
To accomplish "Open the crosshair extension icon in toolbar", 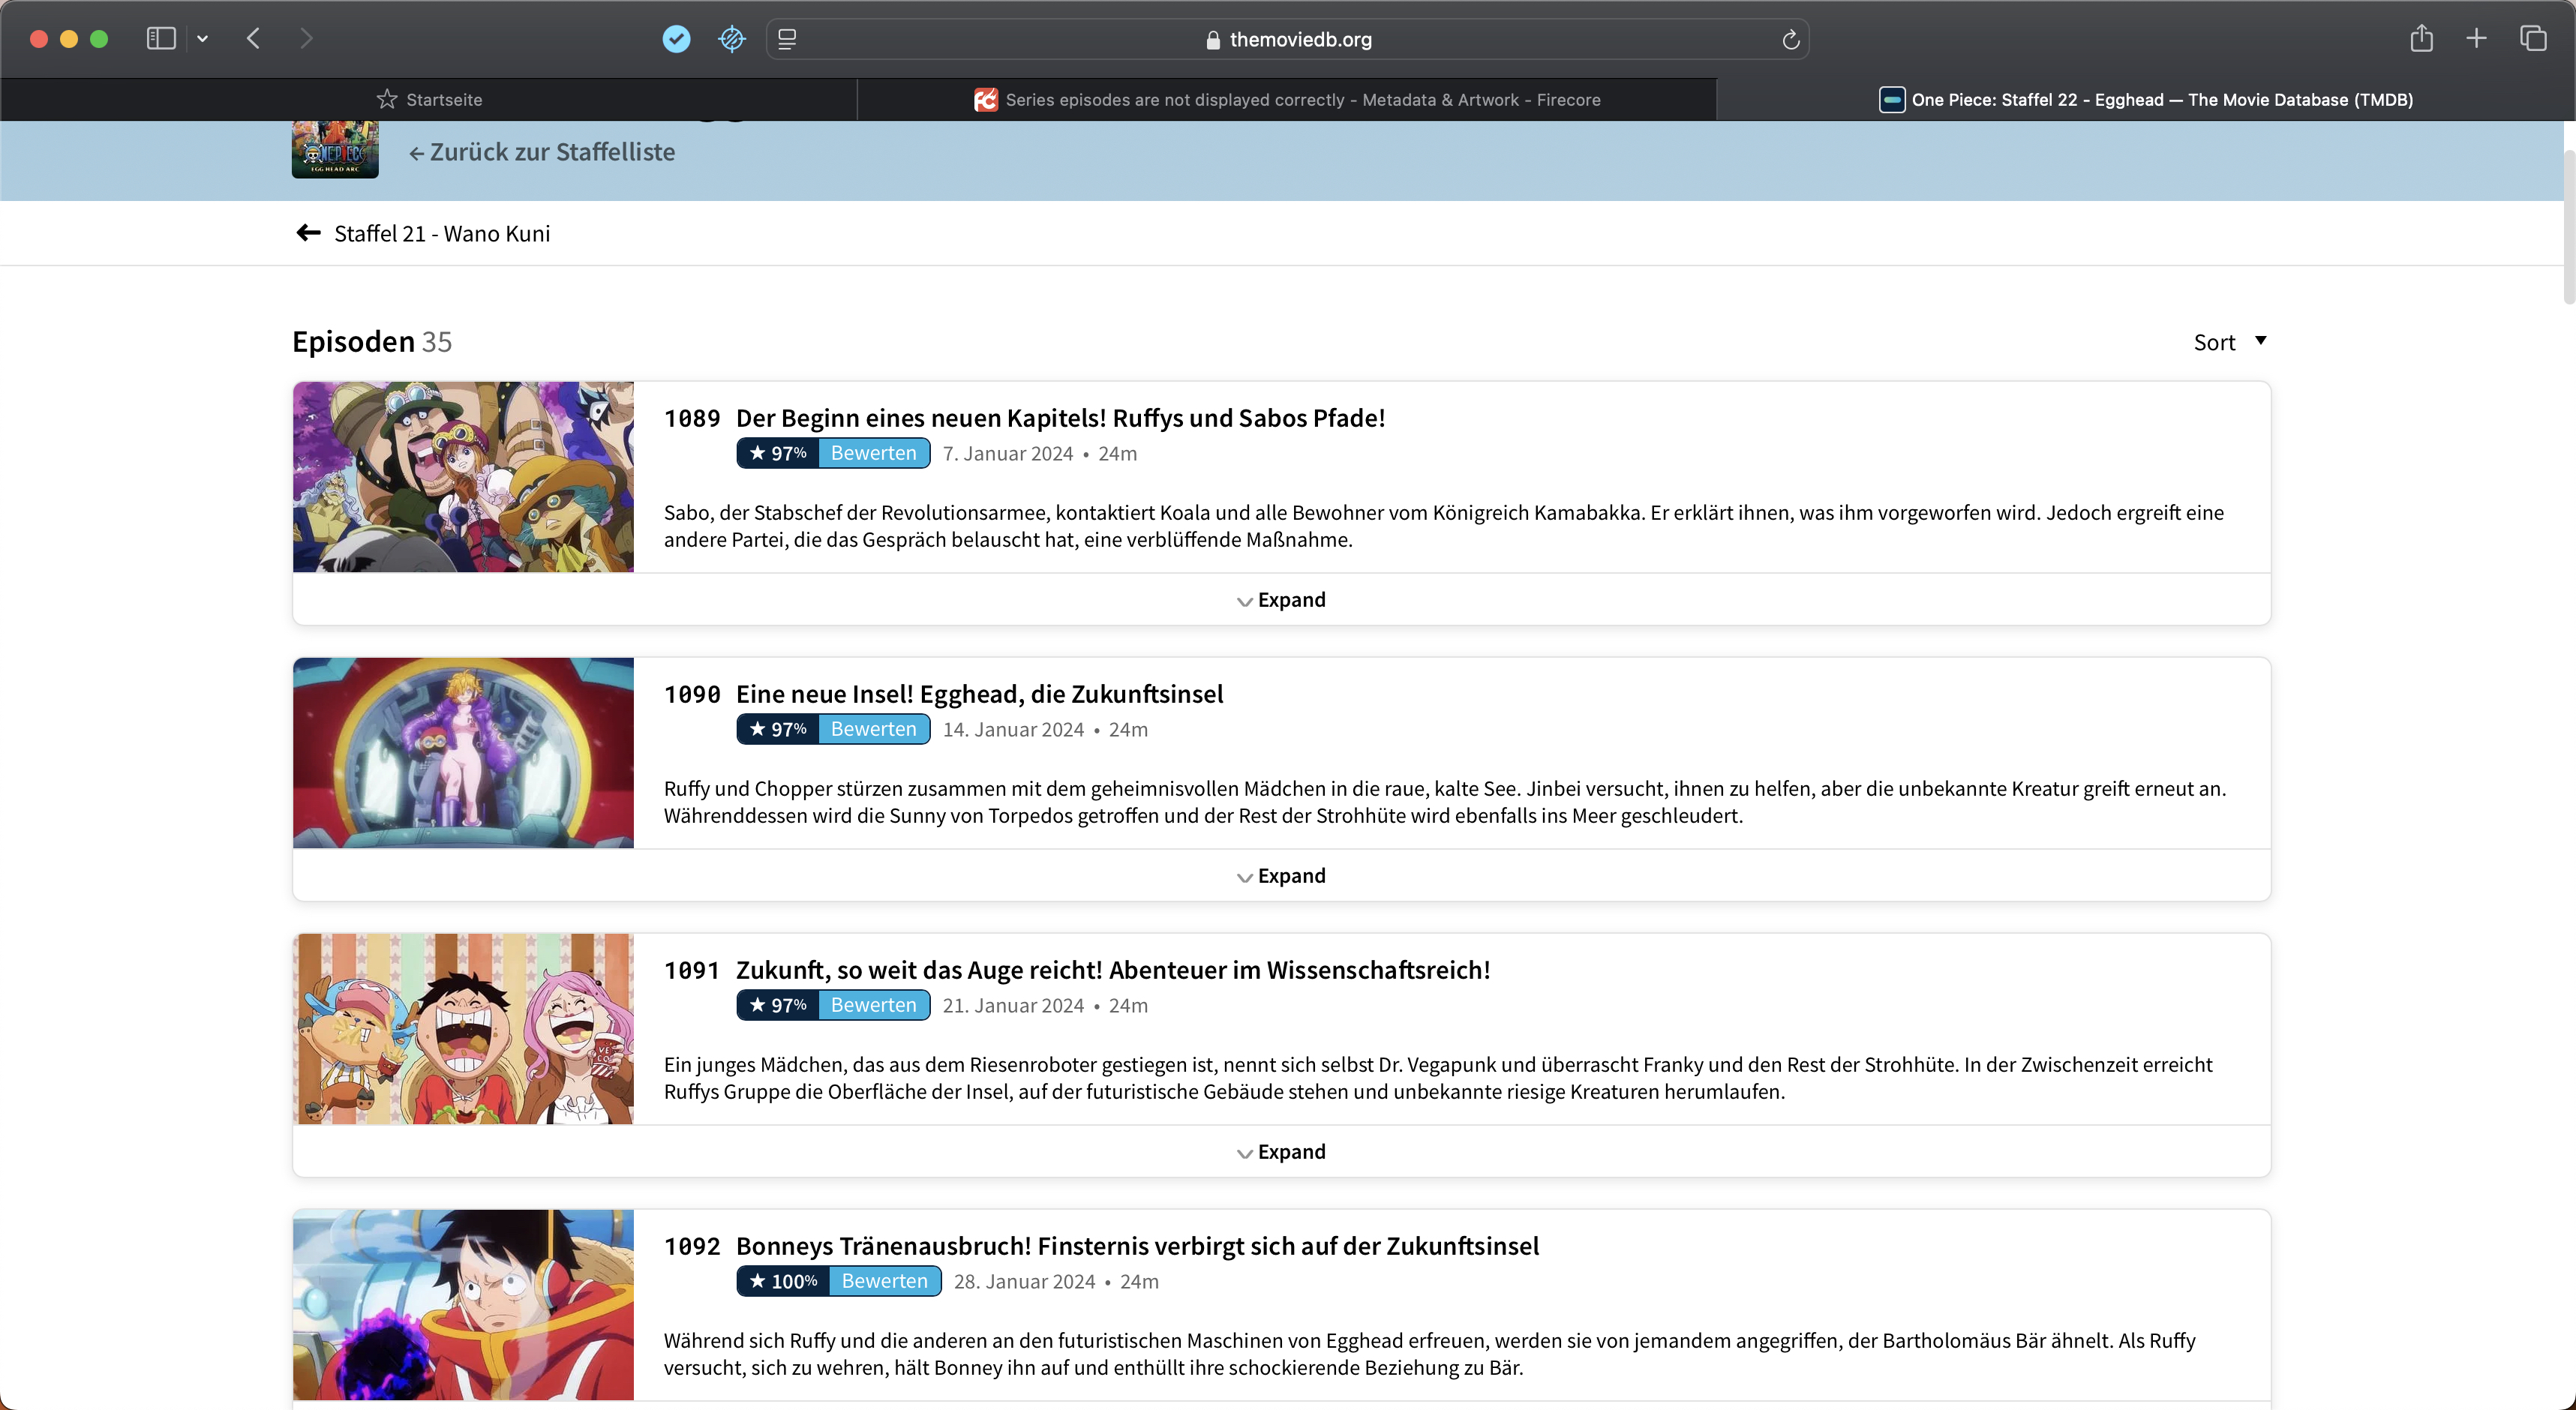I will (x=731, y=39).
